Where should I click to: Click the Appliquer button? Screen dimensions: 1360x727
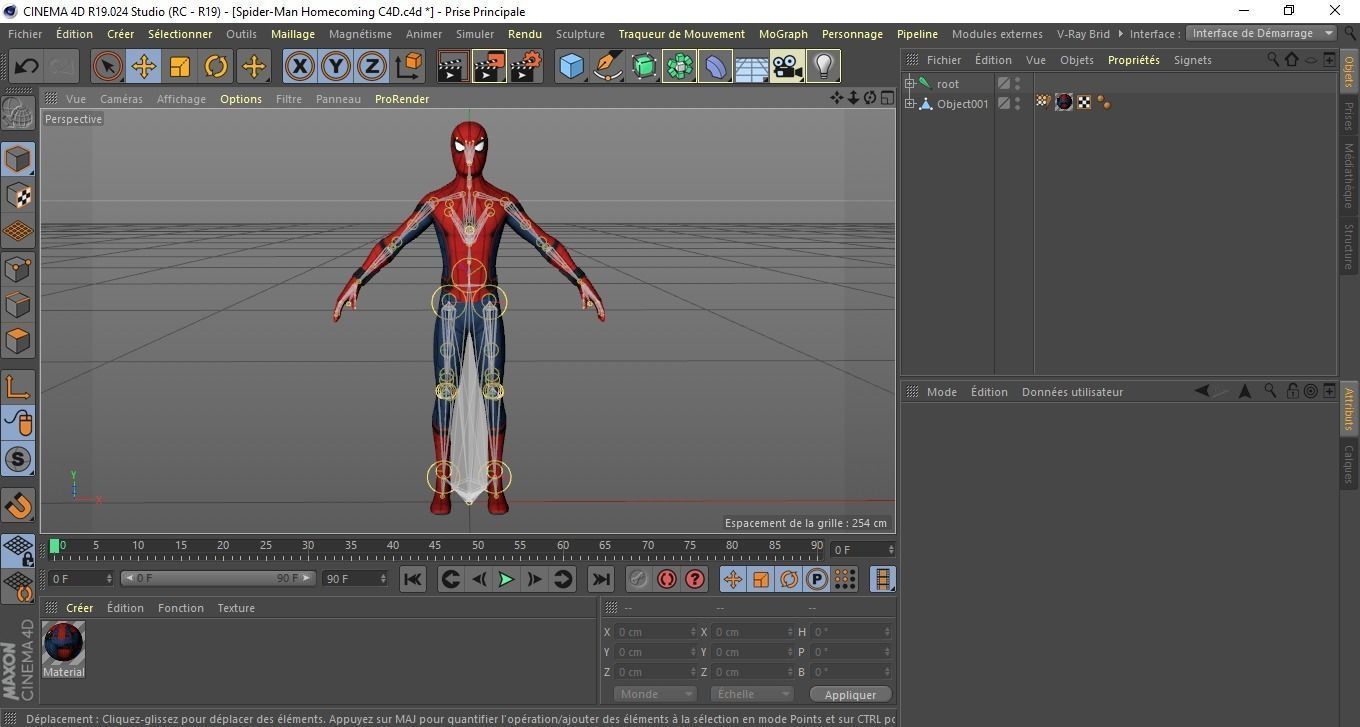(850, 695)
